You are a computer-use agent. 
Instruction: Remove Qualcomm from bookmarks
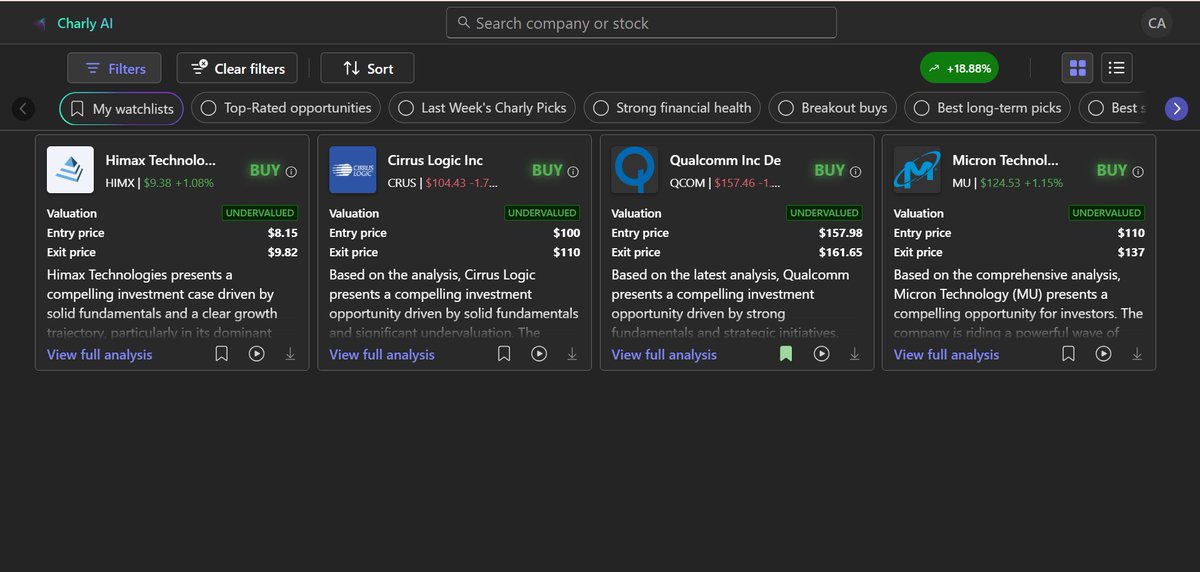tap(786, 354)
